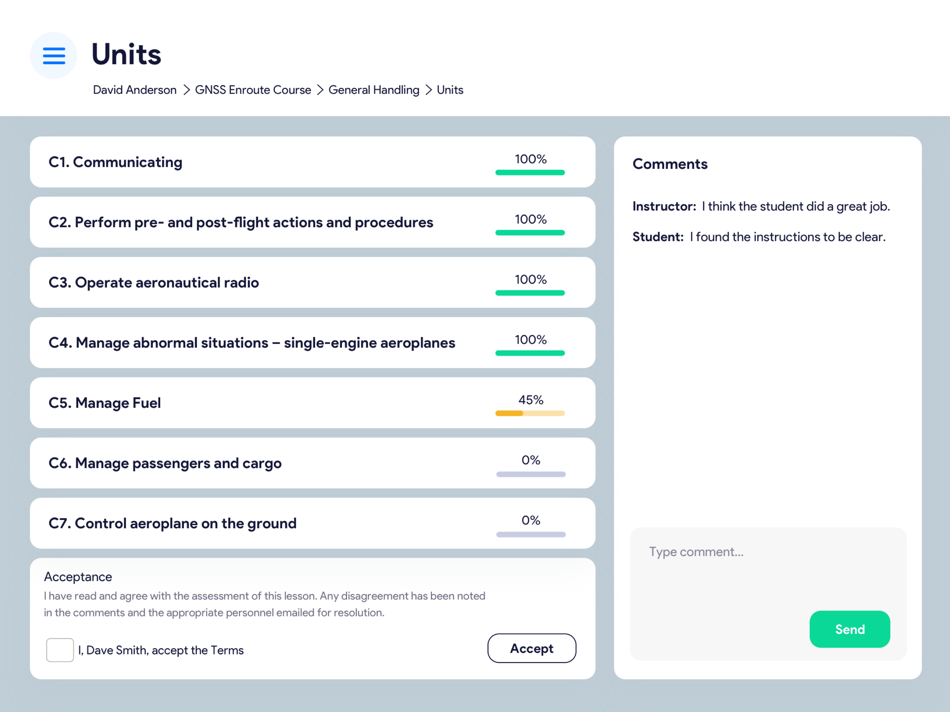Click the 45% value for Manage Fuel
This screenshot has height=712, width=950.
tap(531, 400)
